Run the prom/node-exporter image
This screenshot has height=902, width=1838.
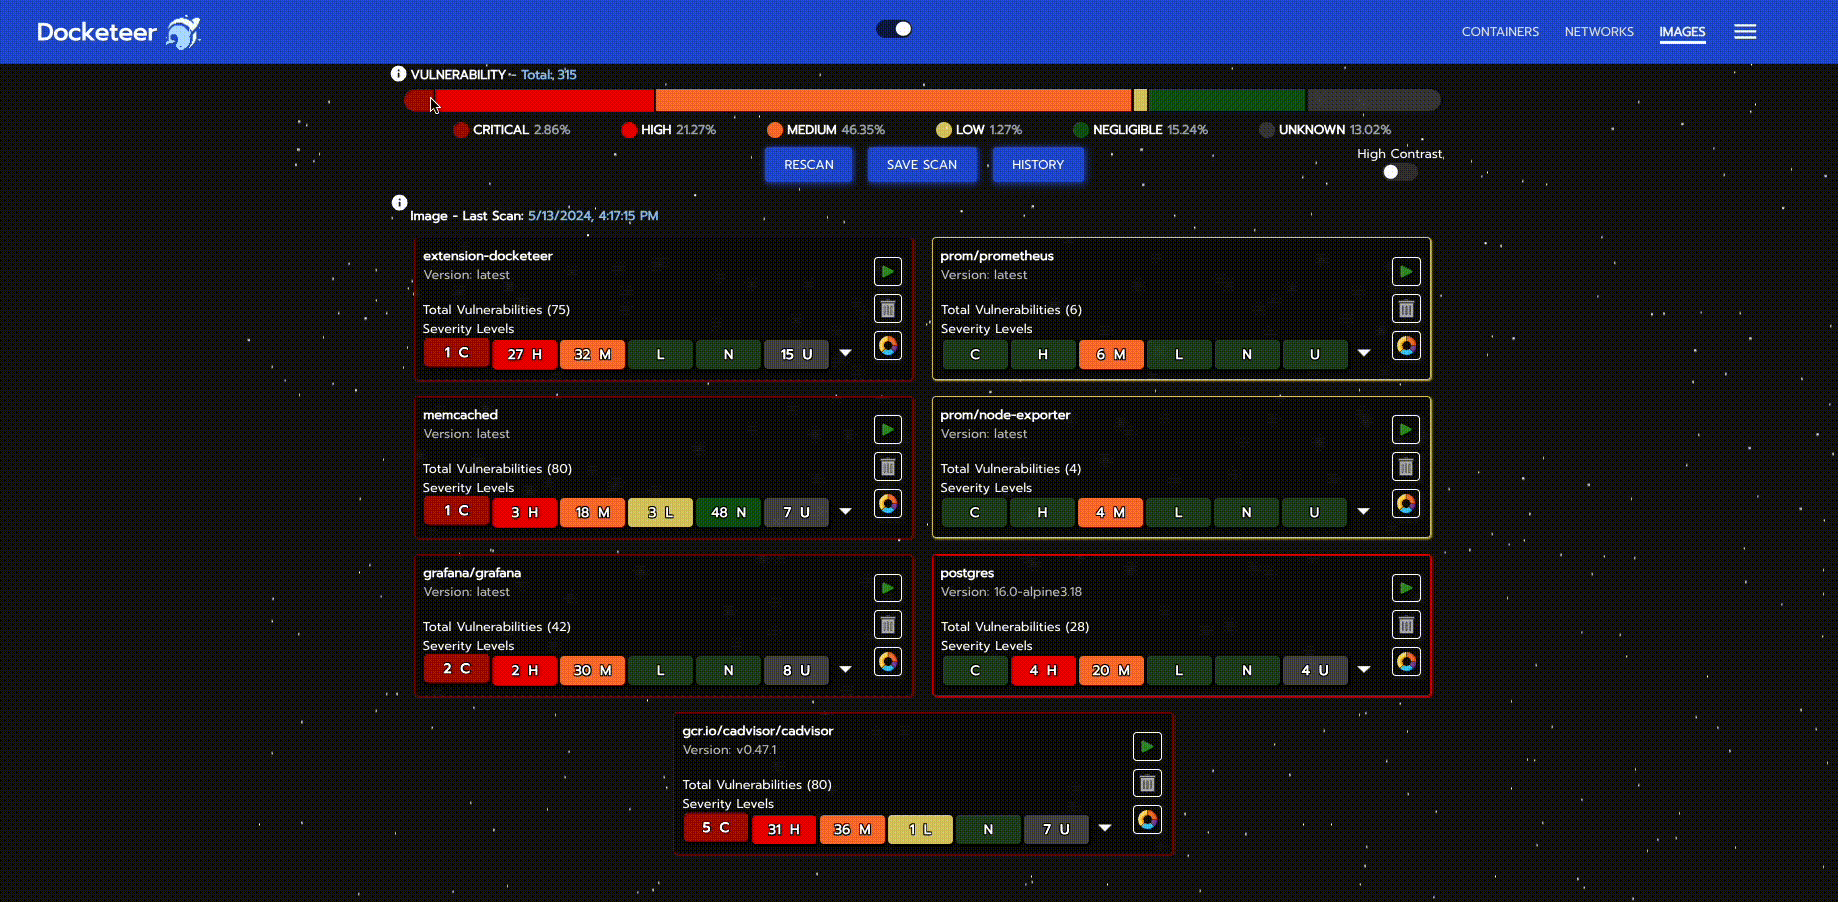pyautogui.click(x=1406, y=430)
